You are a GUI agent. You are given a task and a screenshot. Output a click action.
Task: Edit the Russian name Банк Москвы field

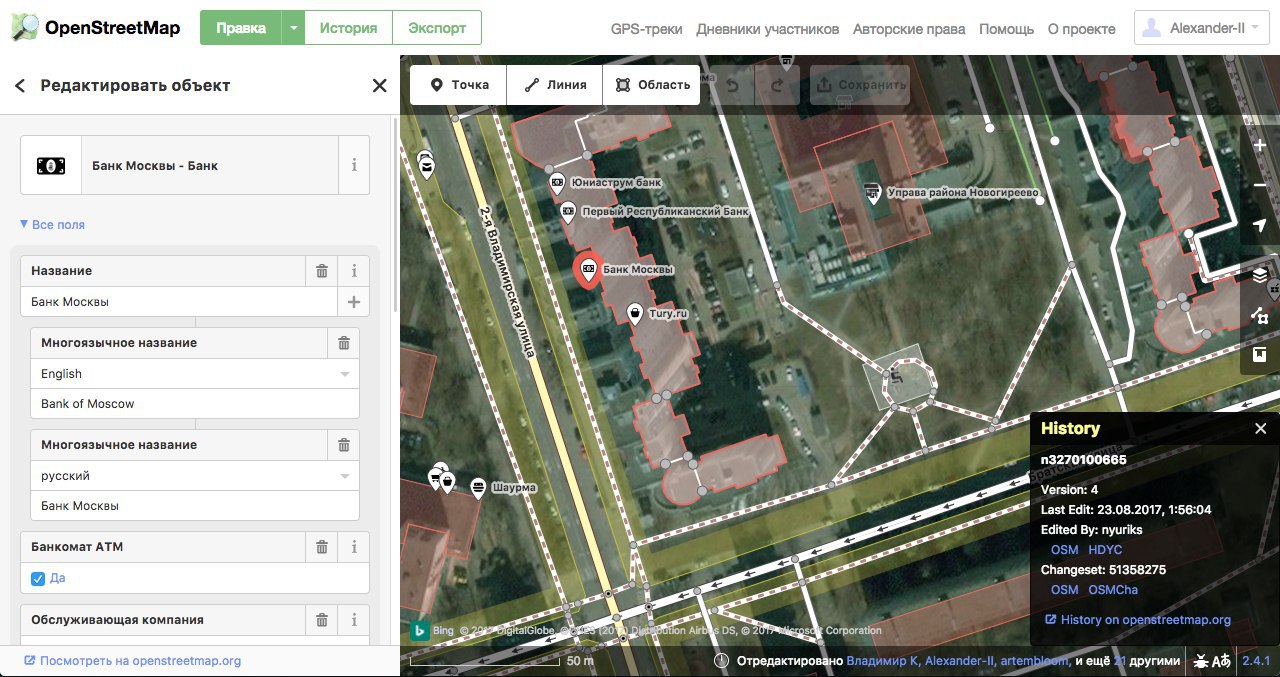pyautogui.click(x=195, y=506)
